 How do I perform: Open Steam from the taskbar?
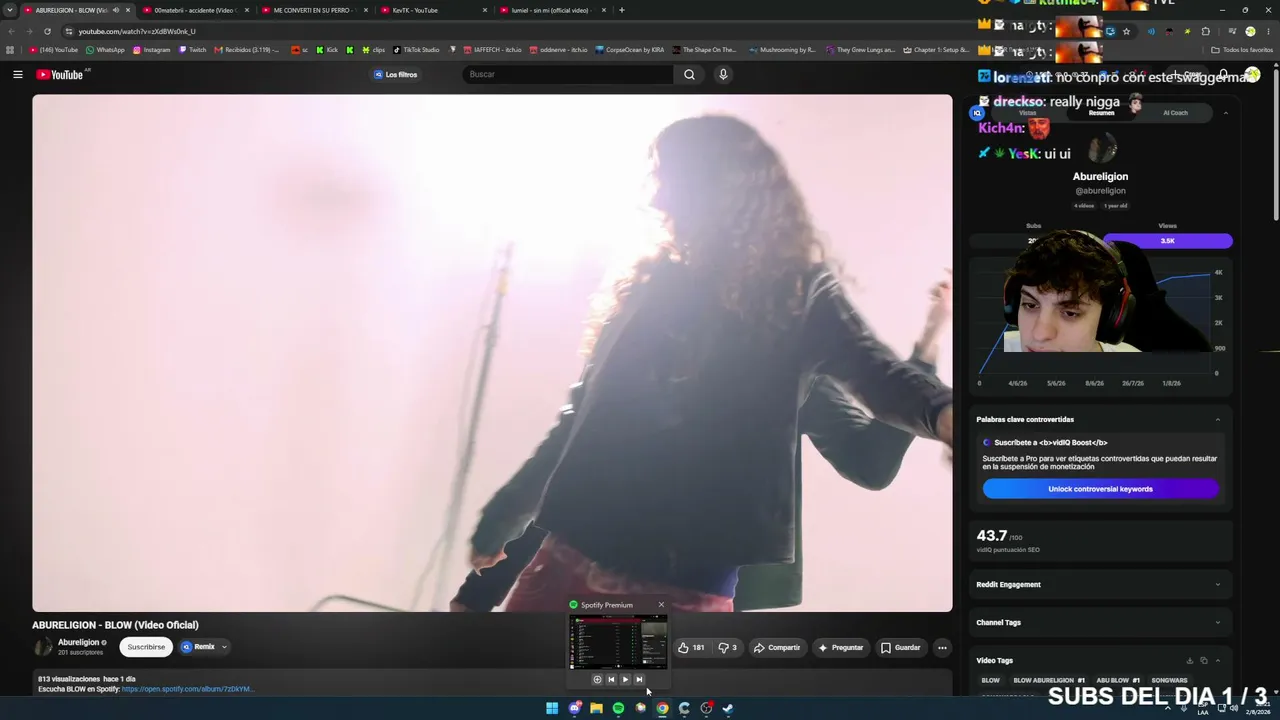pyautogui.click(x=728, y=708)
